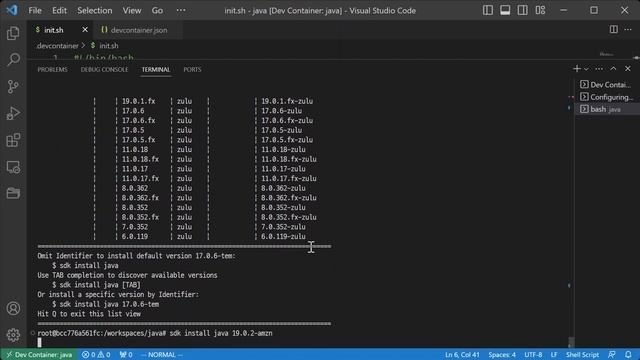Viewport: 640px width, 360px height.
Task: Switch to the DEBUG CONSOLE panel tab
Action: point(104,69)
